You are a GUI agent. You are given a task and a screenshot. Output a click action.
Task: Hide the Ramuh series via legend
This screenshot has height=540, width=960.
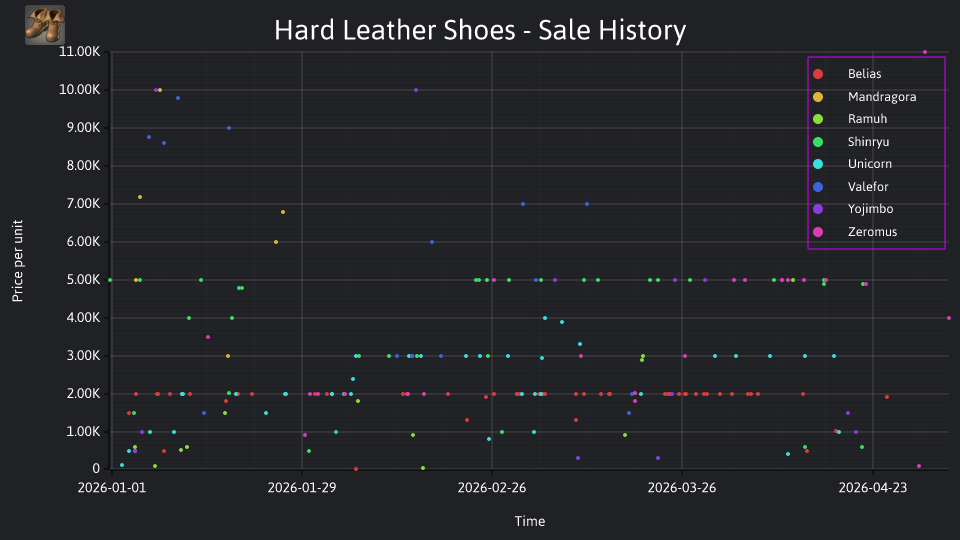point(867,119)
